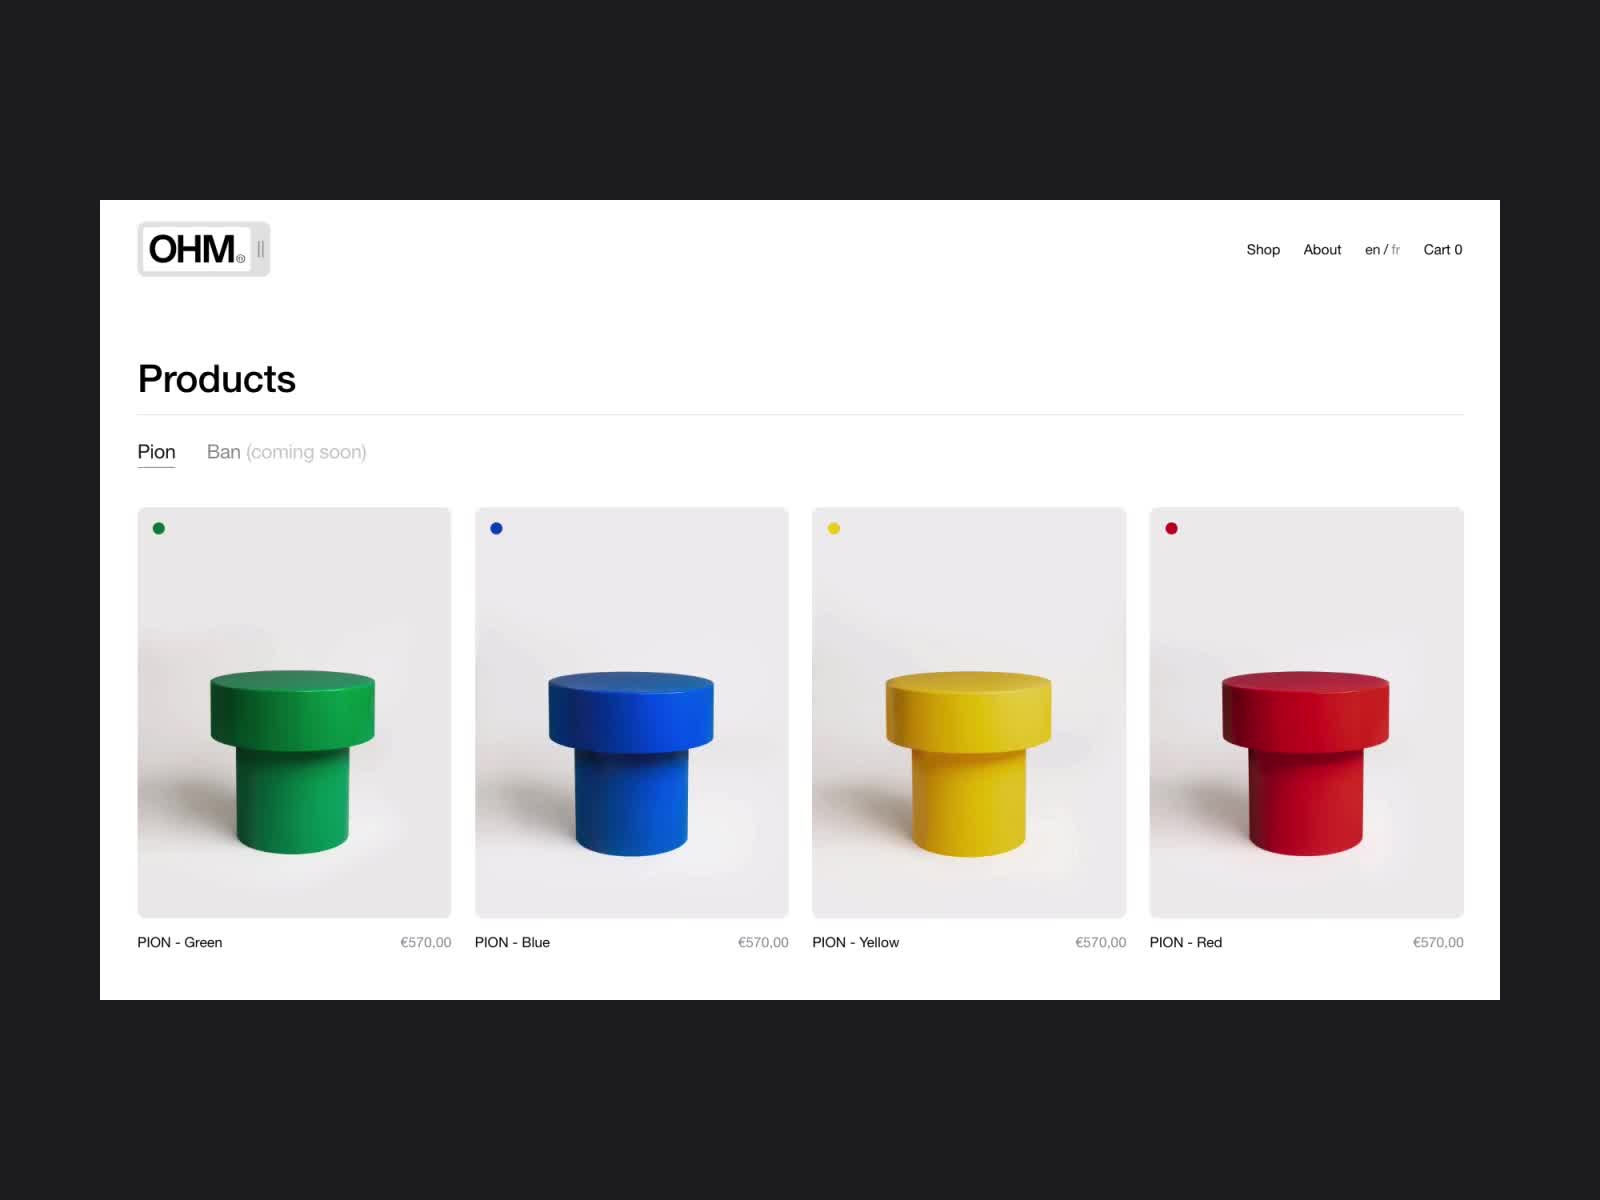
Task: Click the PION - Blue product title
Action: (512, 942)
